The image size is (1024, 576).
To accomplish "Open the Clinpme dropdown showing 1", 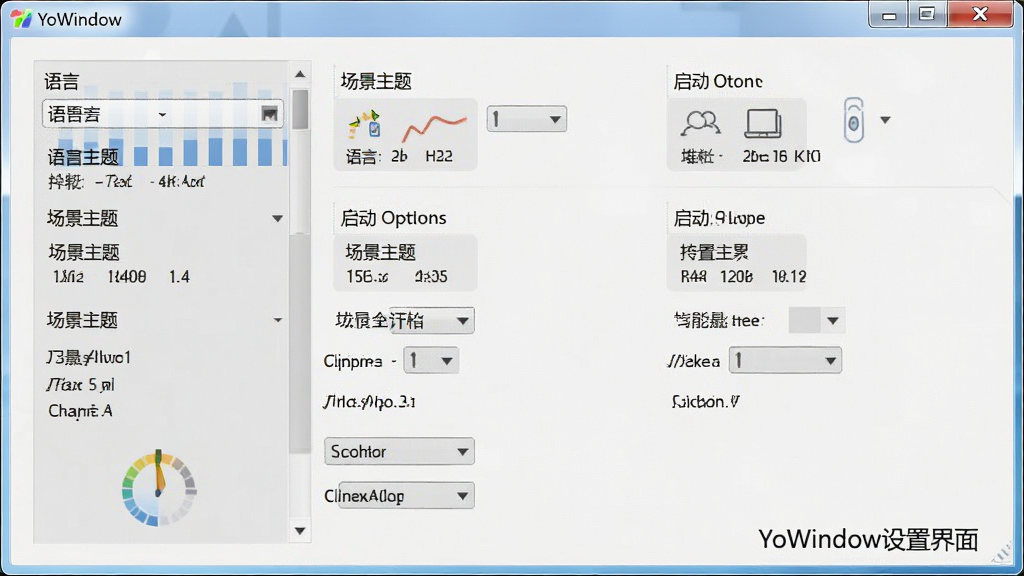I will coord(431,360).
